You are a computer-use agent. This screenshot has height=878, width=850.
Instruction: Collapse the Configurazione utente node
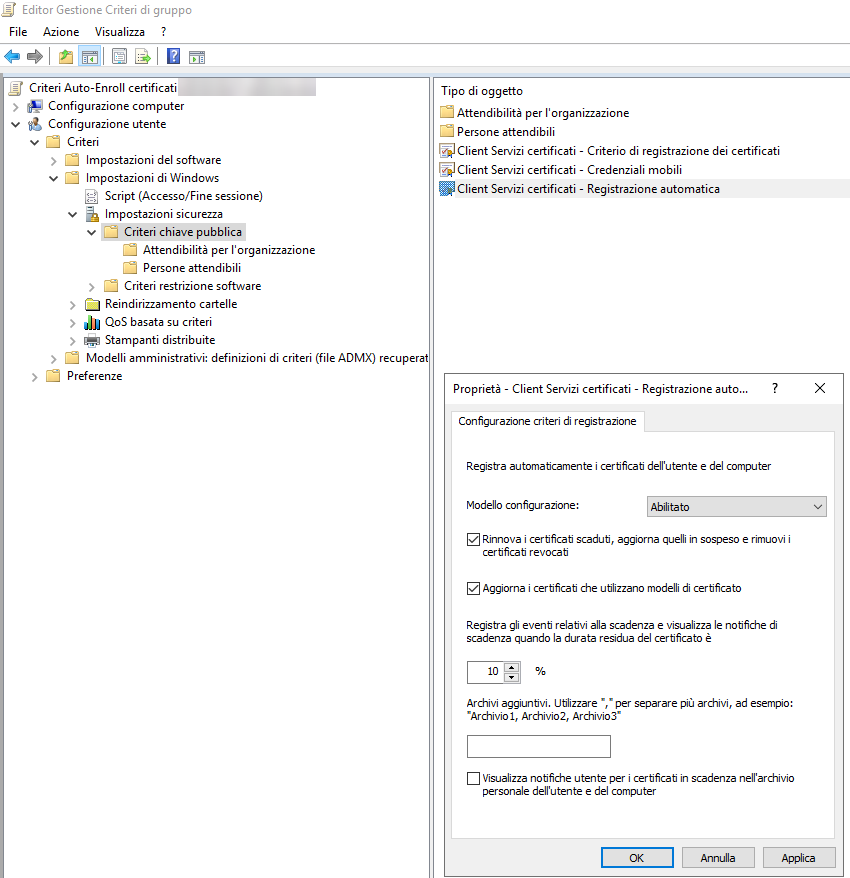[x=16, y=124]
